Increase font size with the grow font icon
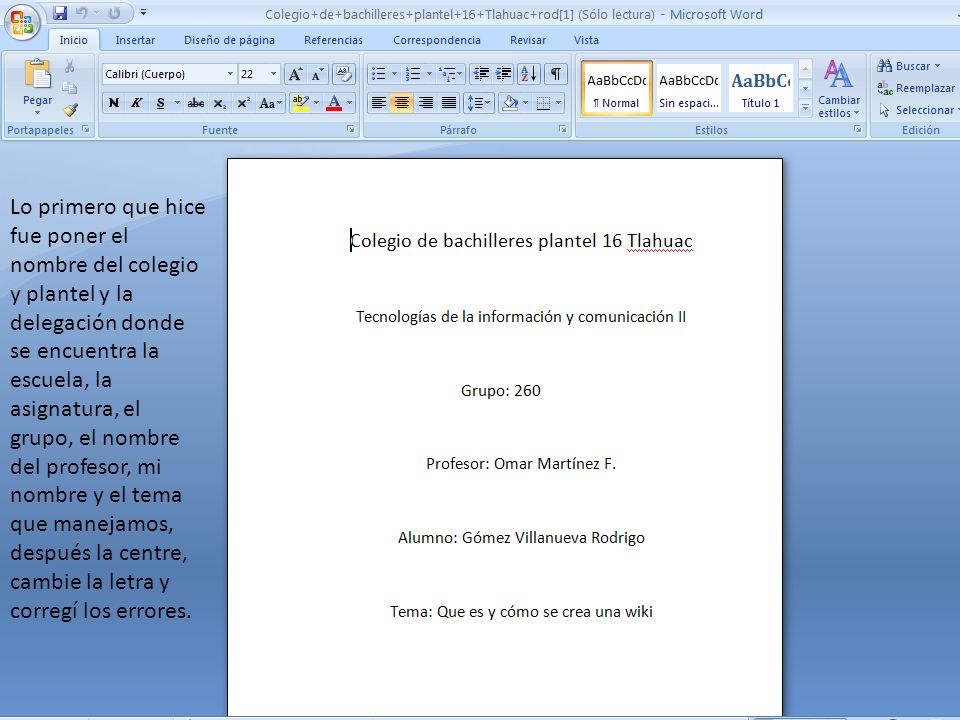960x720 pixels. click(x=295, y=74)
